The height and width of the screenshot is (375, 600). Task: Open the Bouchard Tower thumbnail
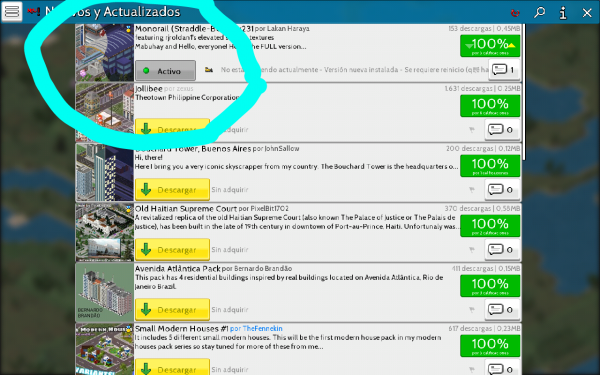coord(104,173)
